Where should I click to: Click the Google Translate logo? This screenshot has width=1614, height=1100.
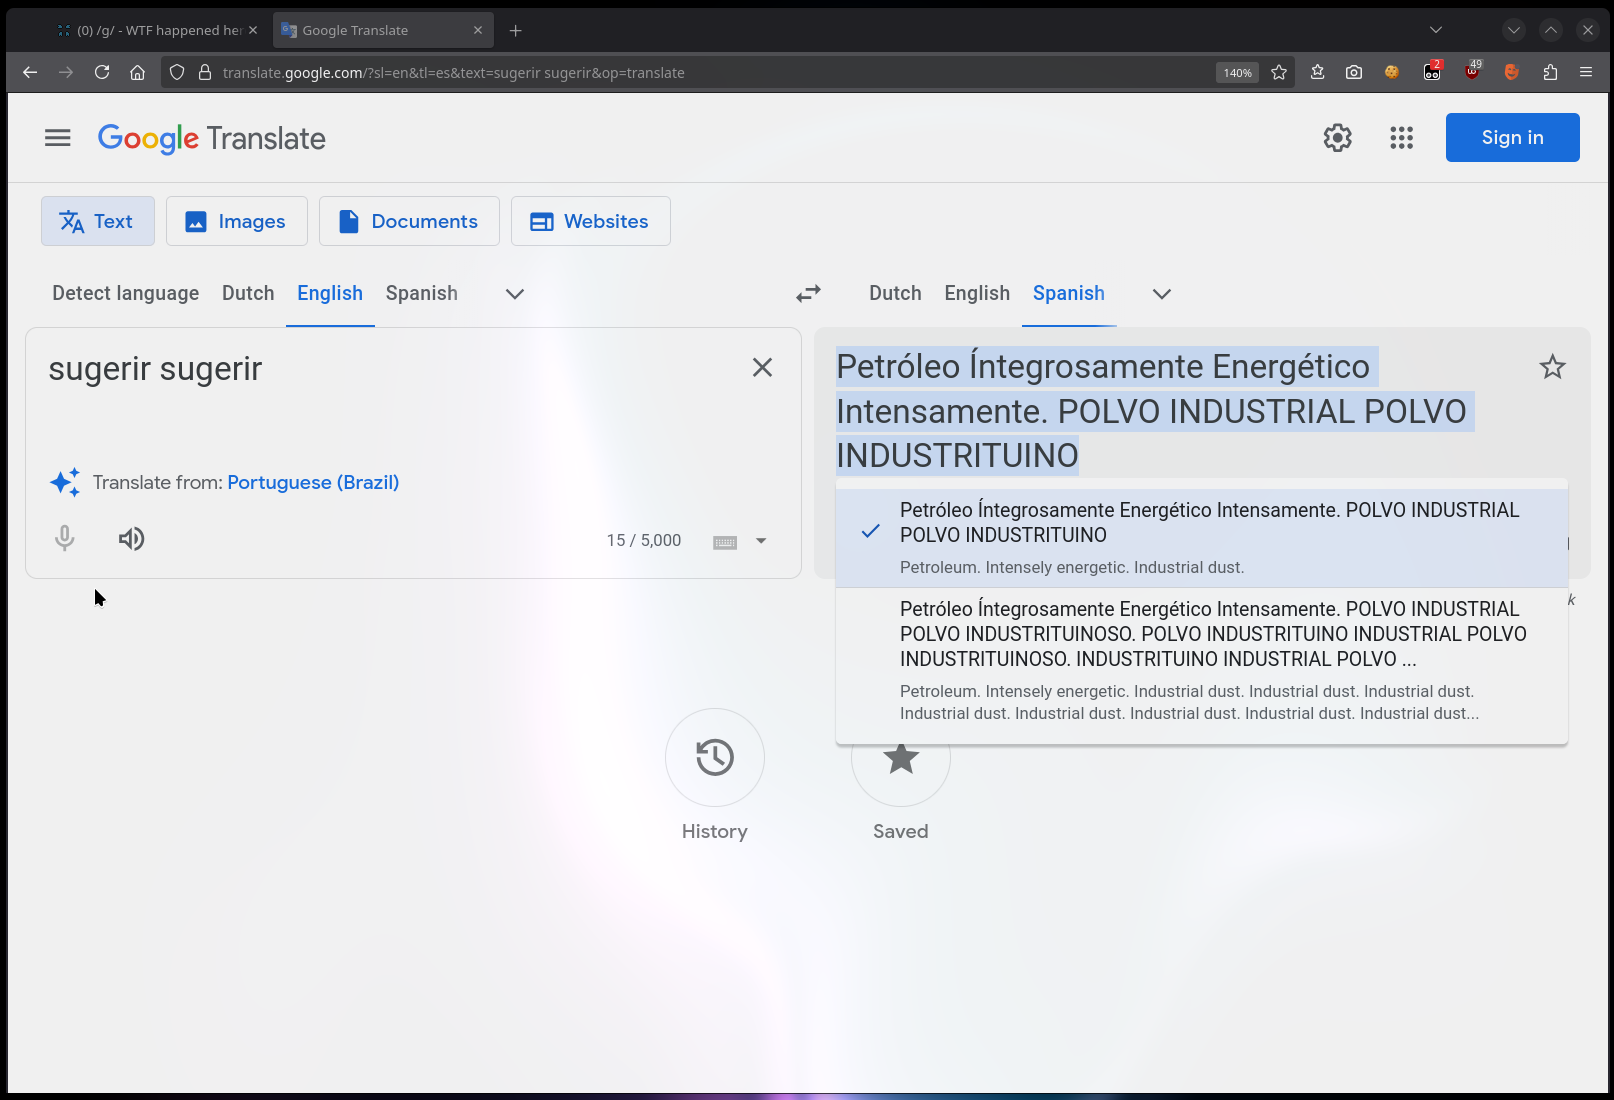(x=212, y=139)
